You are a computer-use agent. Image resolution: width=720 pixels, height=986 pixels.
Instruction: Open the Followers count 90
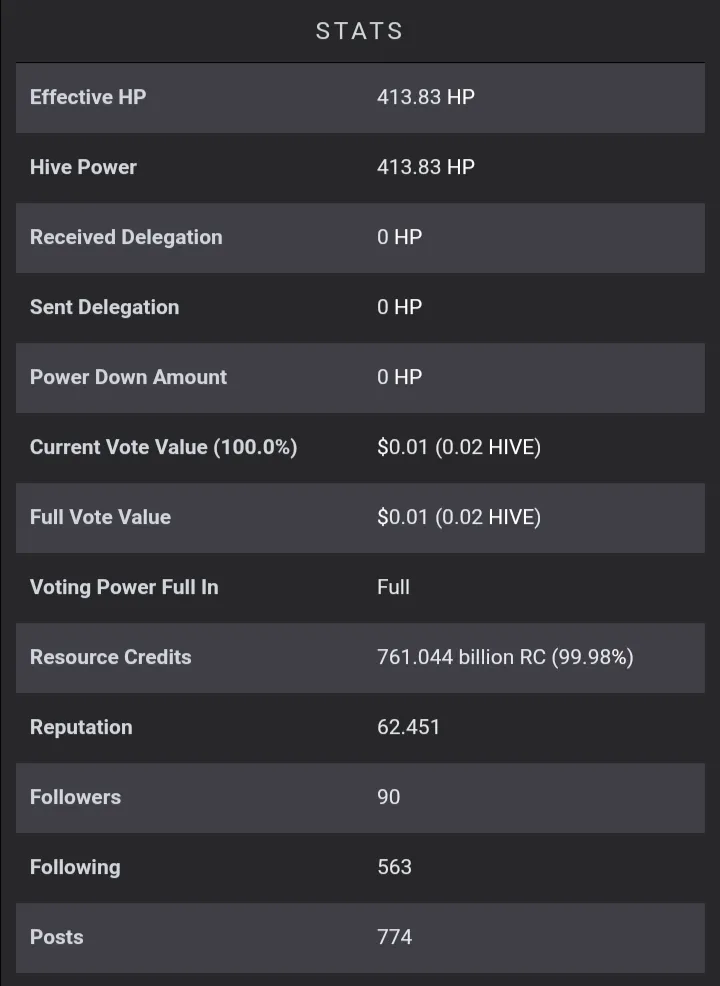pos(389,797)
